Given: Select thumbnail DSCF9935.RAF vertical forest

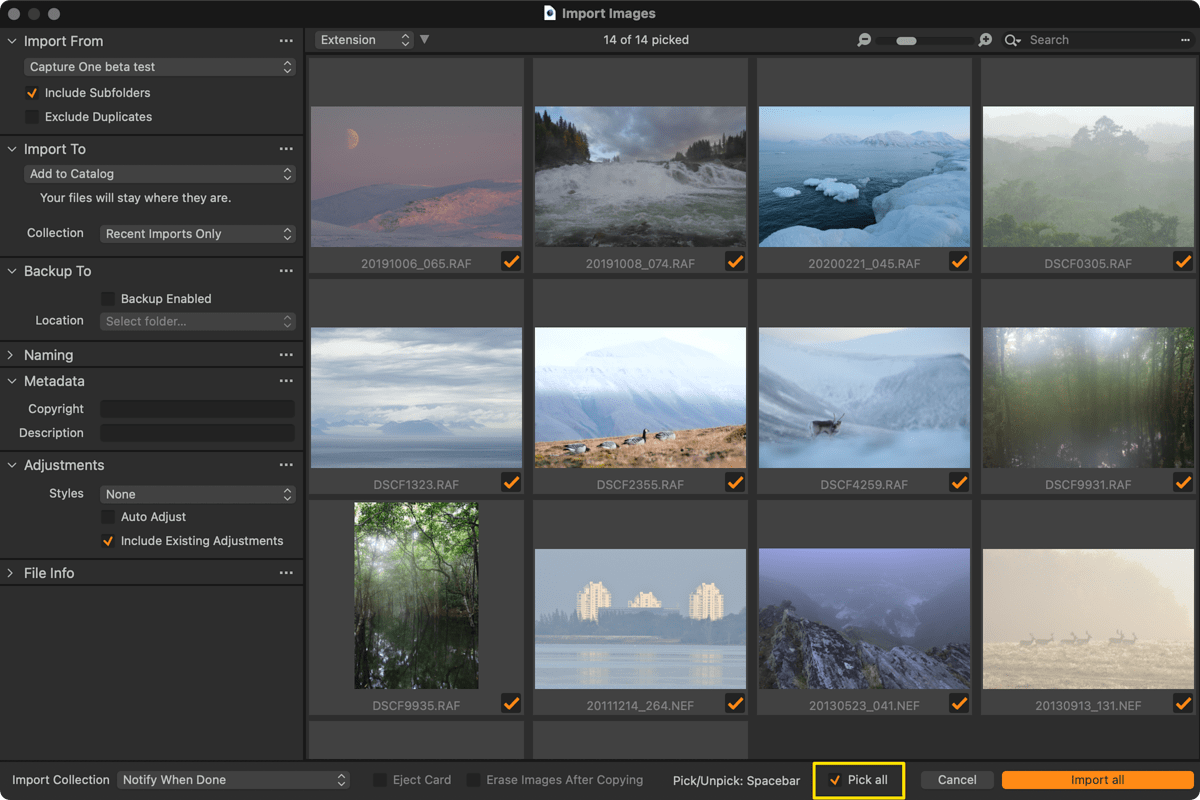Looking at the screenshot, I should pyautogui.click(x=417, y=596).
